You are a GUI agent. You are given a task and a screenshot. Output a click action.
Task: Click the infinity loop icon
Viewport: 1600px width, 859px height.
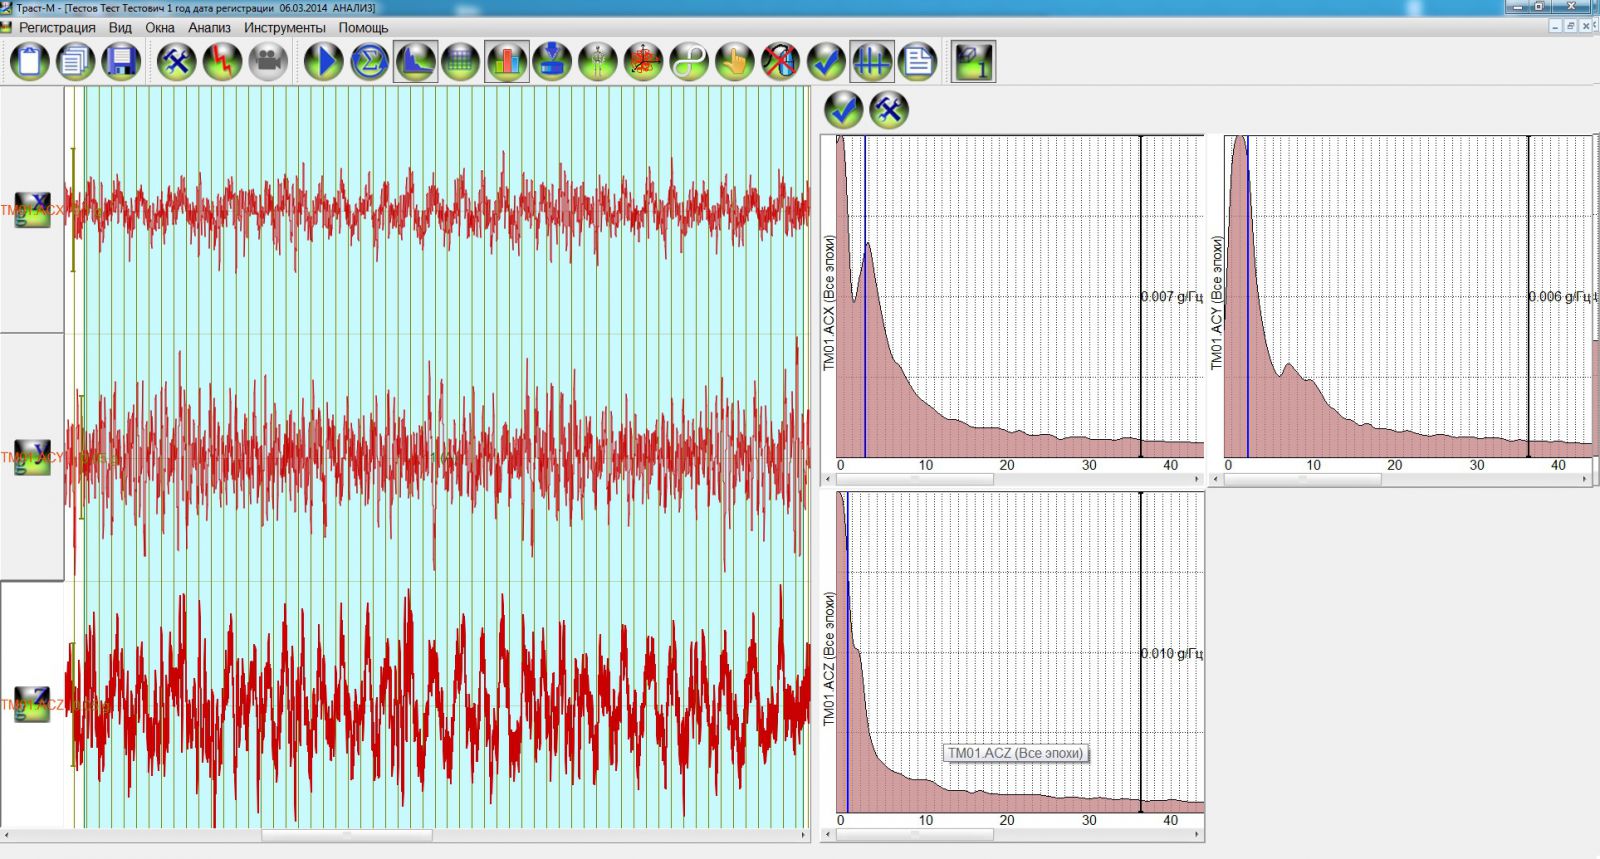point(689,62)
